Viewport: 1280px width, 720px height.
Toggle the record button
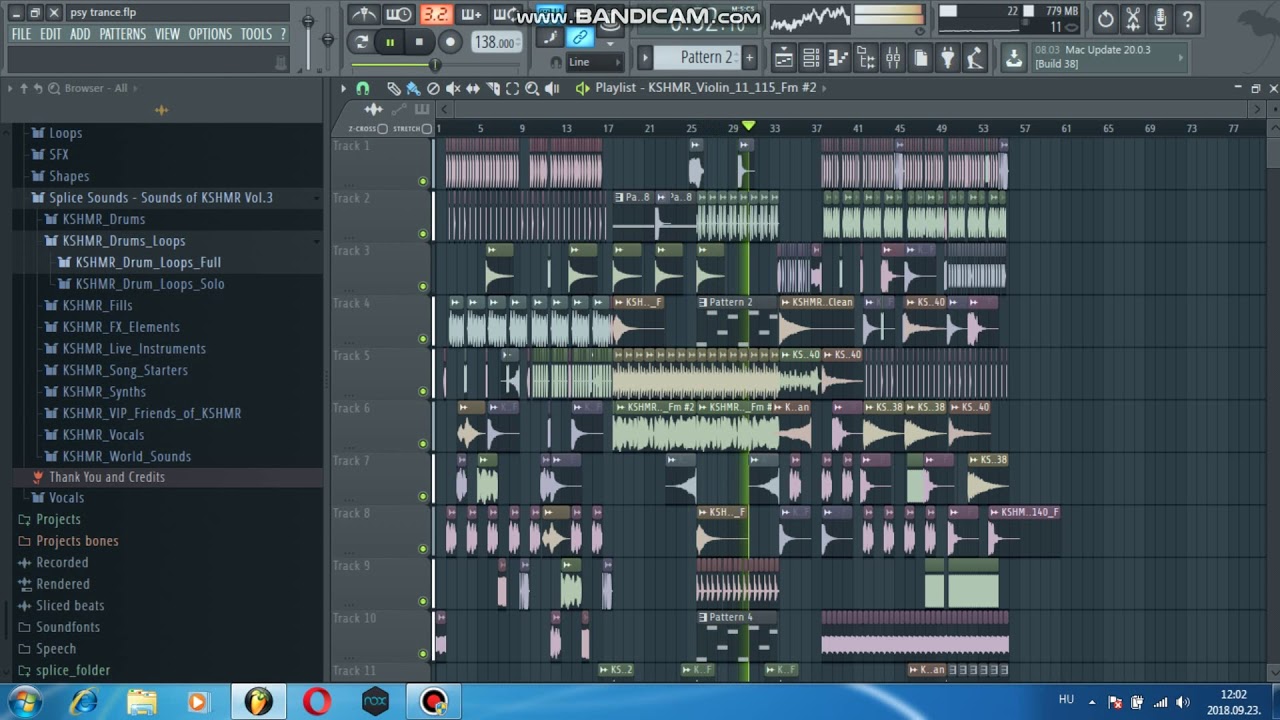pyautogui.click(x=450, y=42)
